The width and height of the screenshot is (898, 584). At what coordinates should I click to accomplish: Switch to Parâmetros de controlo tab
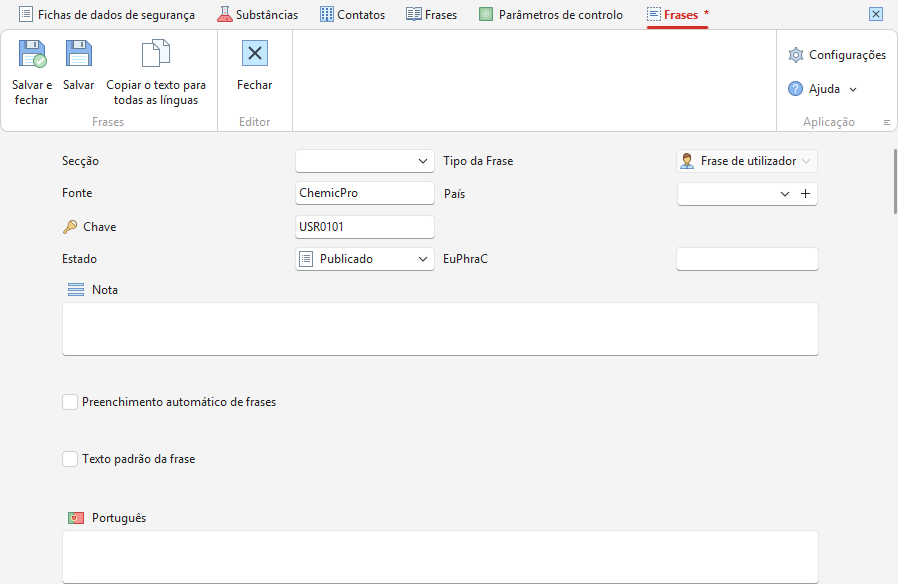pos(551,15)
